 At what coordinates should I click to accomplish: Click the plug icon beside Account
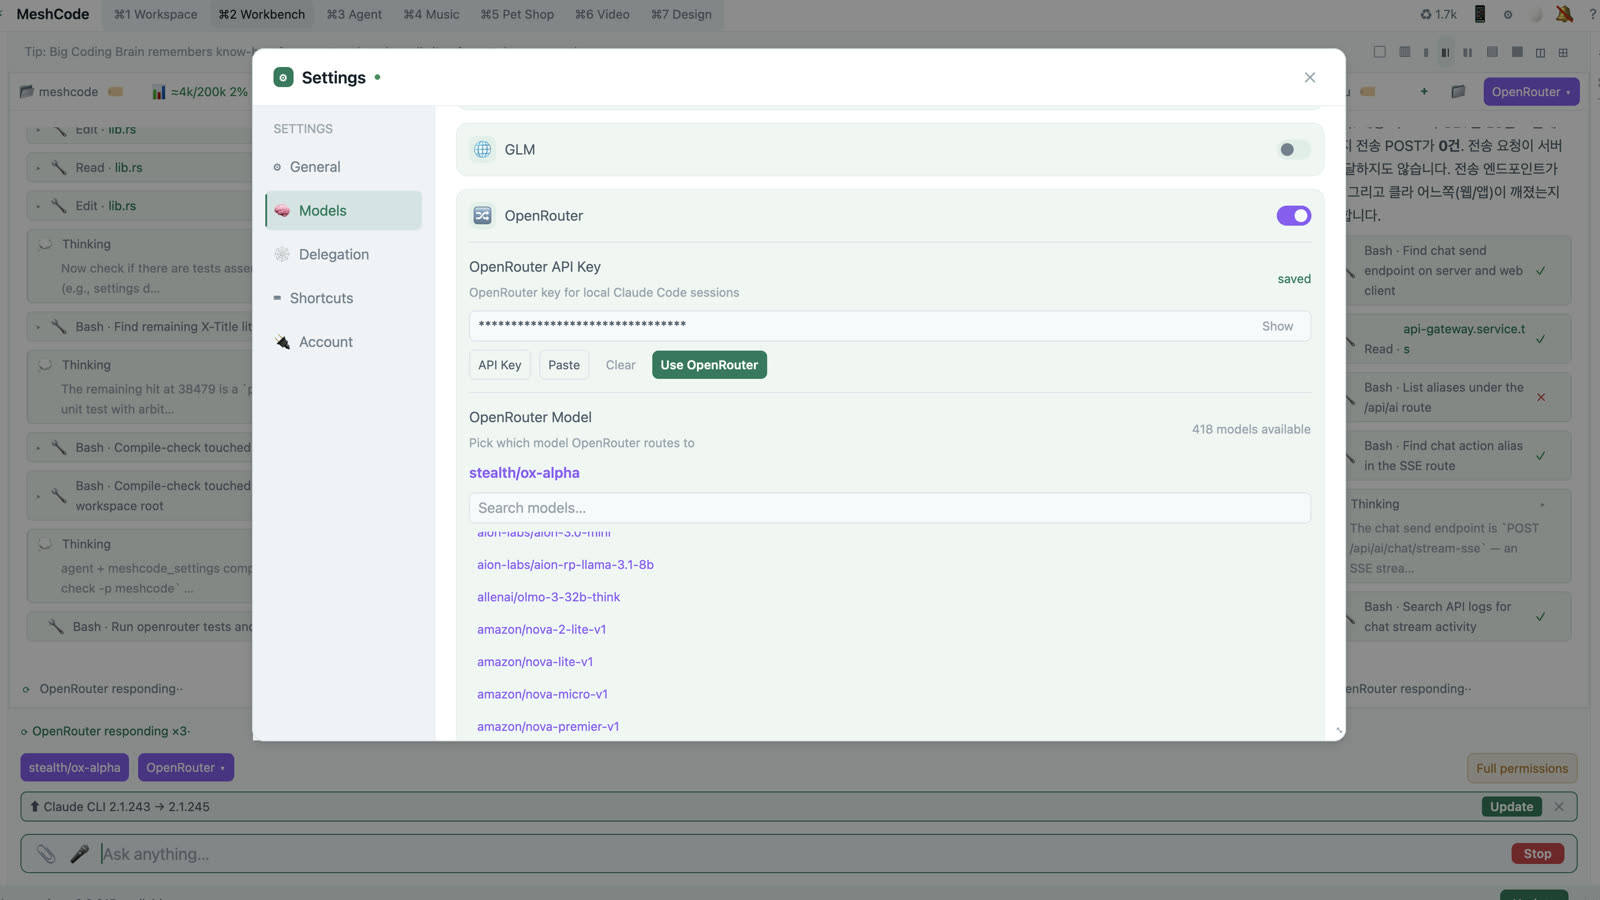click(x=282, y=342)
